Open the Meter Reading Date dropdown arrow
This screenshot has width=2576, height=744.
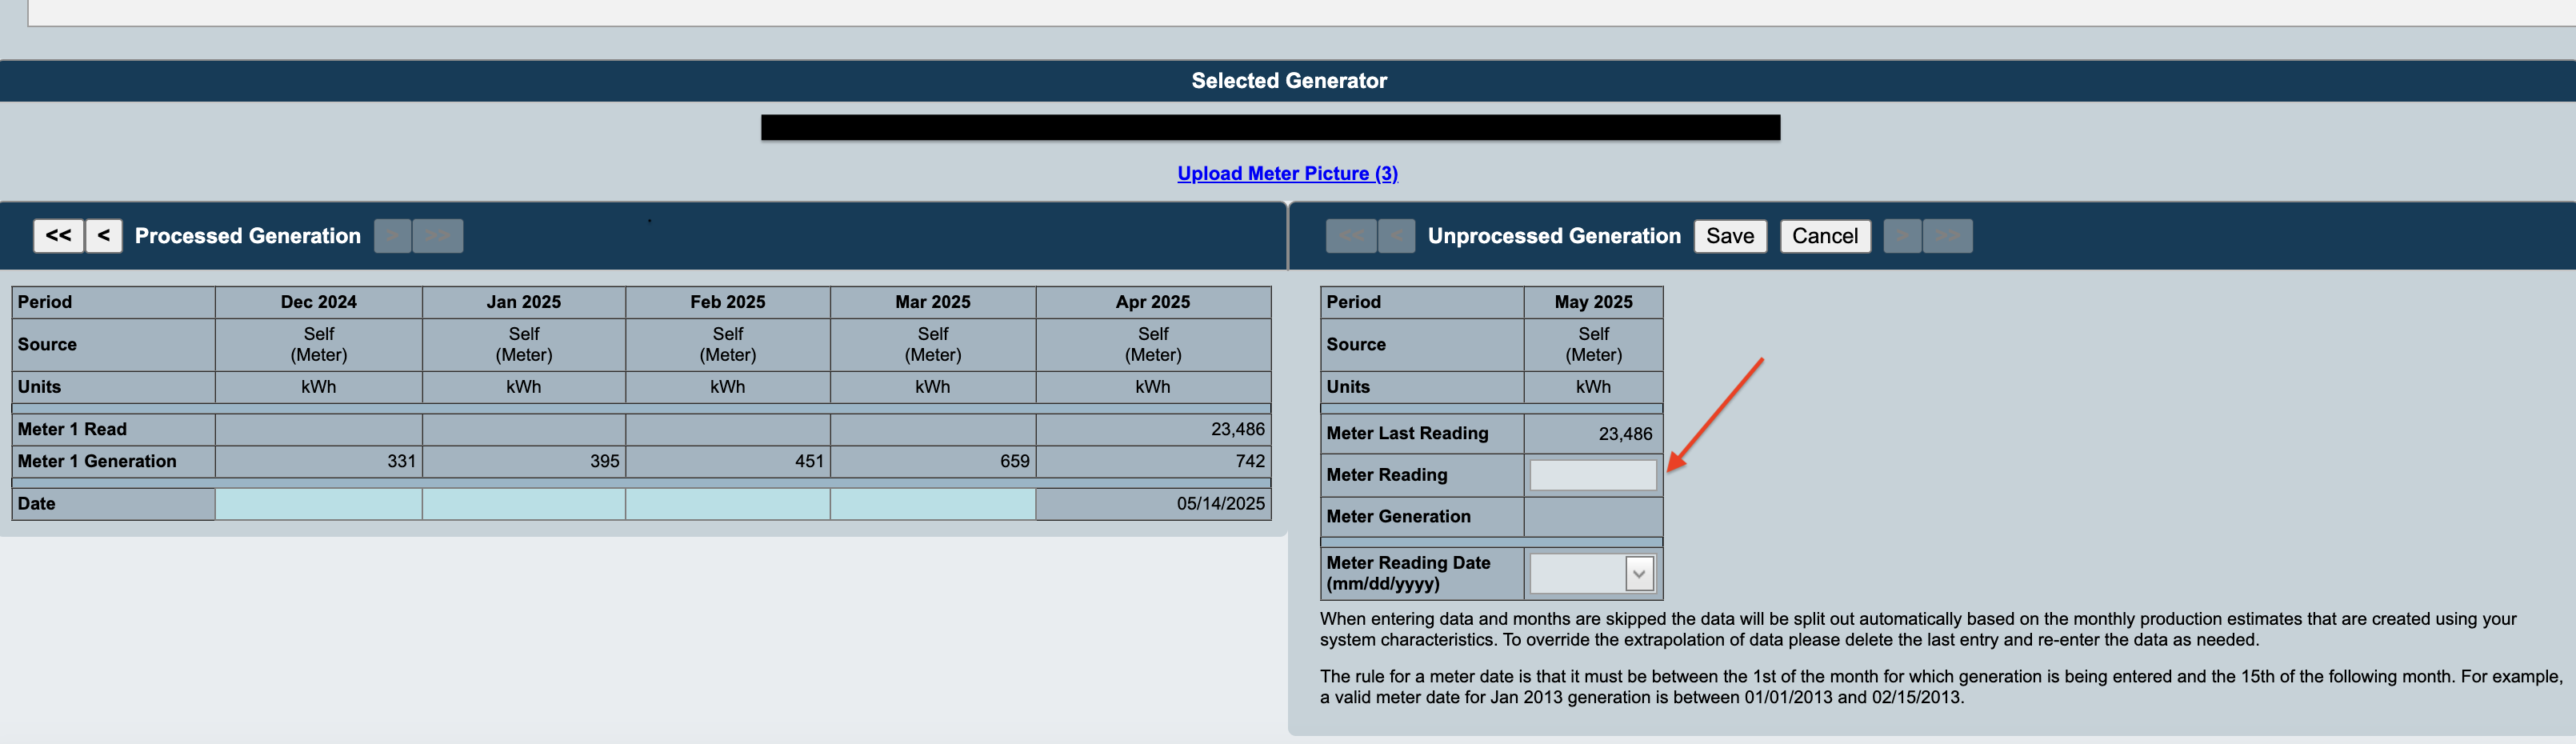point(1641,573)
